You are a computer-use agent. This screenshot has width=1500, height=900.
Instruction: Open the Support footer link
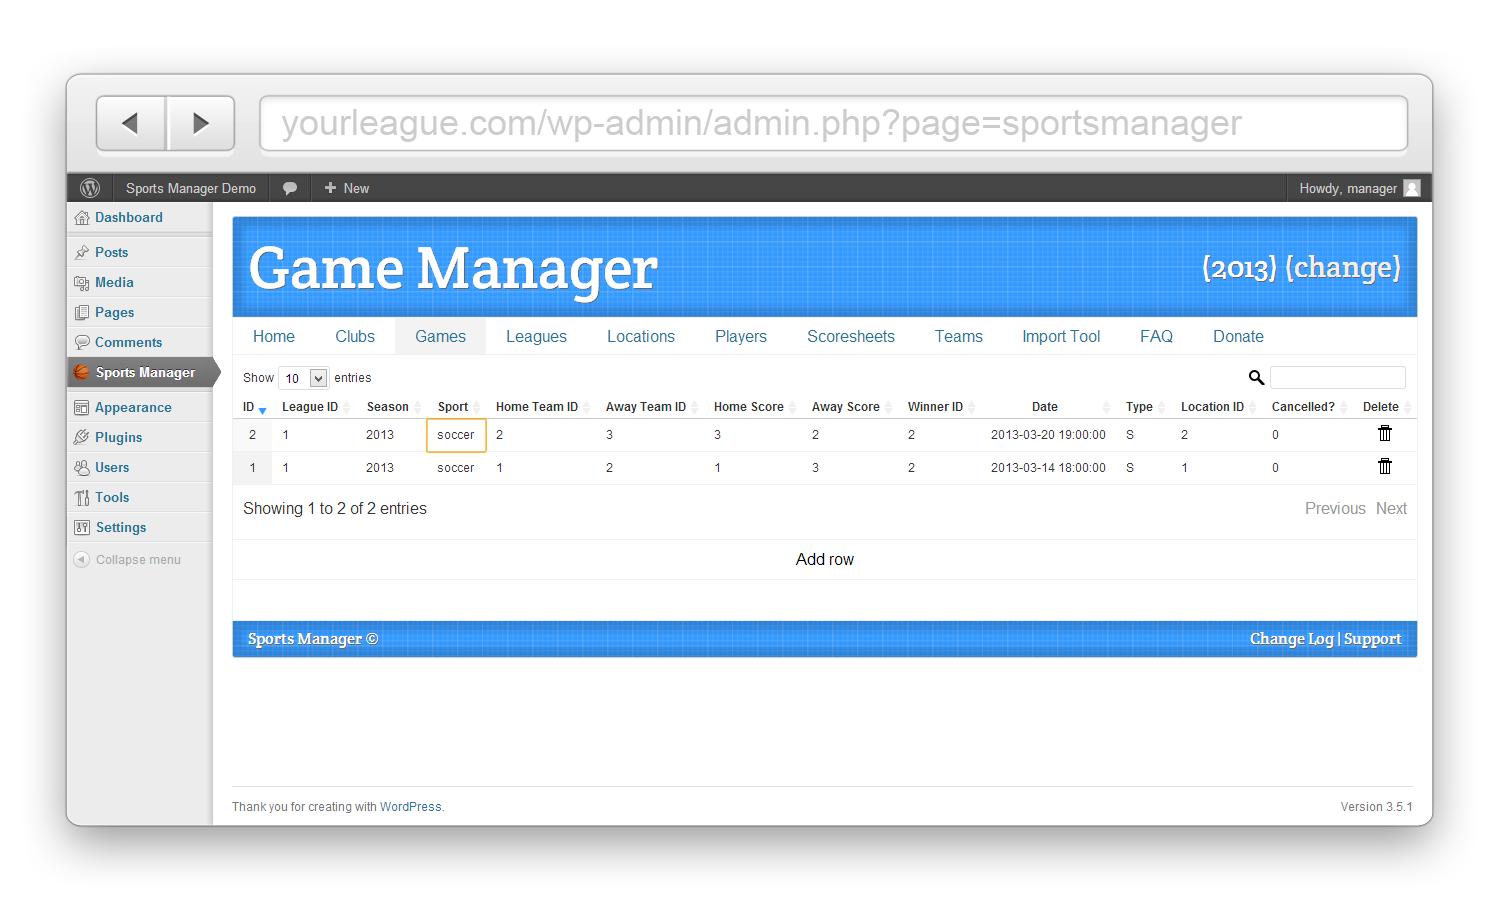[1372, 639]
